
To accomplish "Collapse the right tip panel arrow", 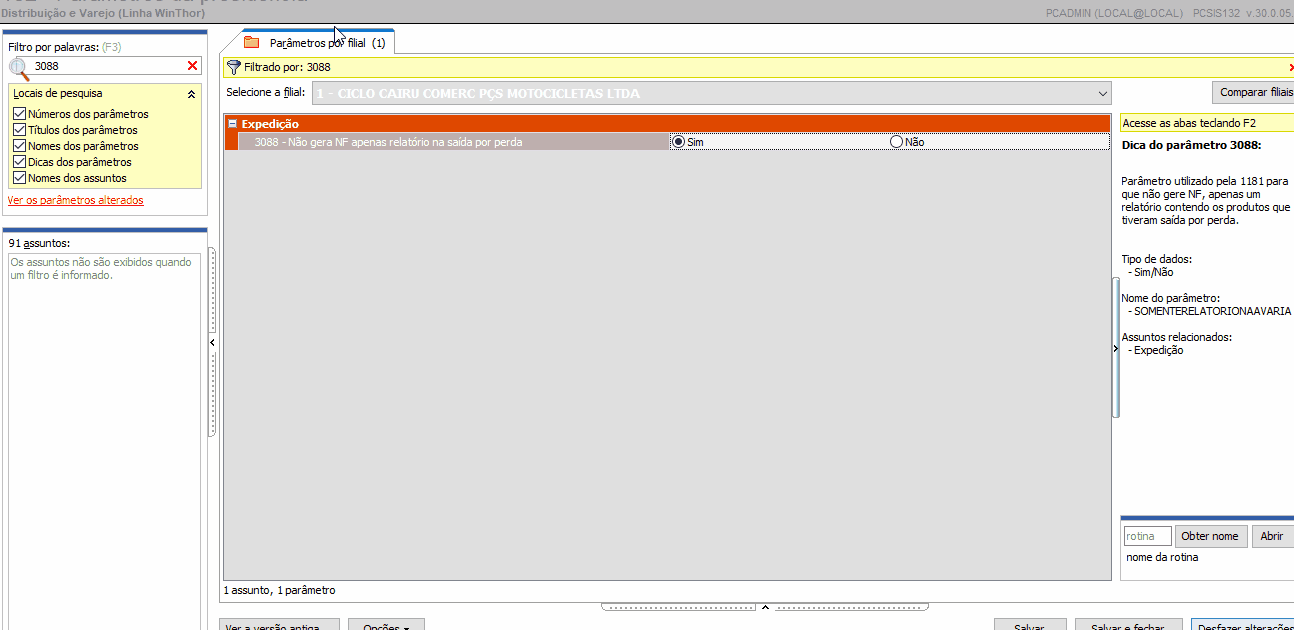I will 1116,348.
